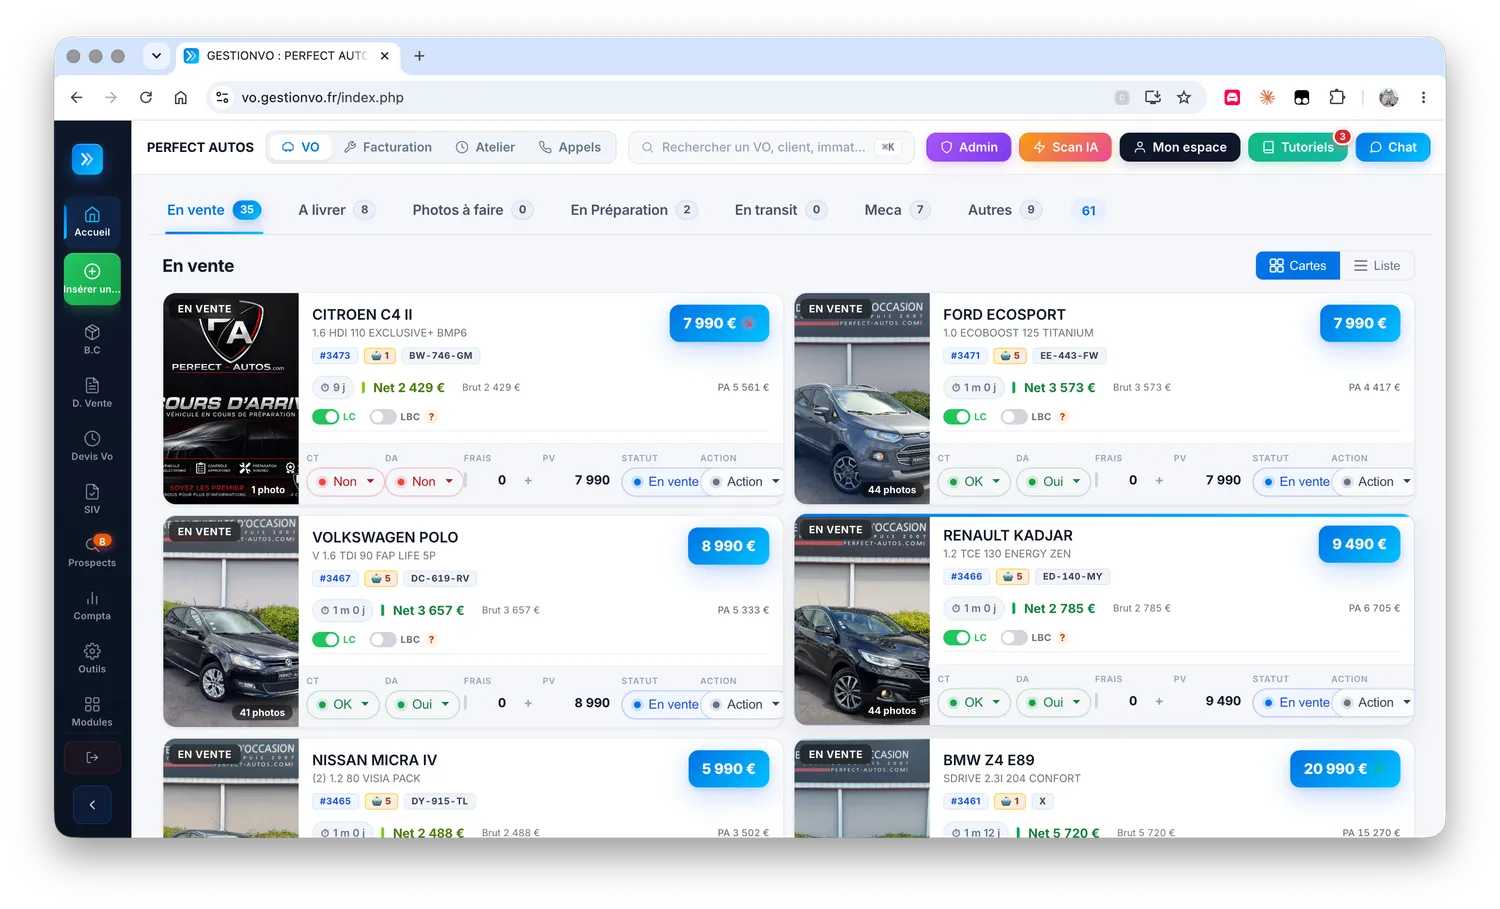Open CT dropdown on Ford Ecosport

975,482
